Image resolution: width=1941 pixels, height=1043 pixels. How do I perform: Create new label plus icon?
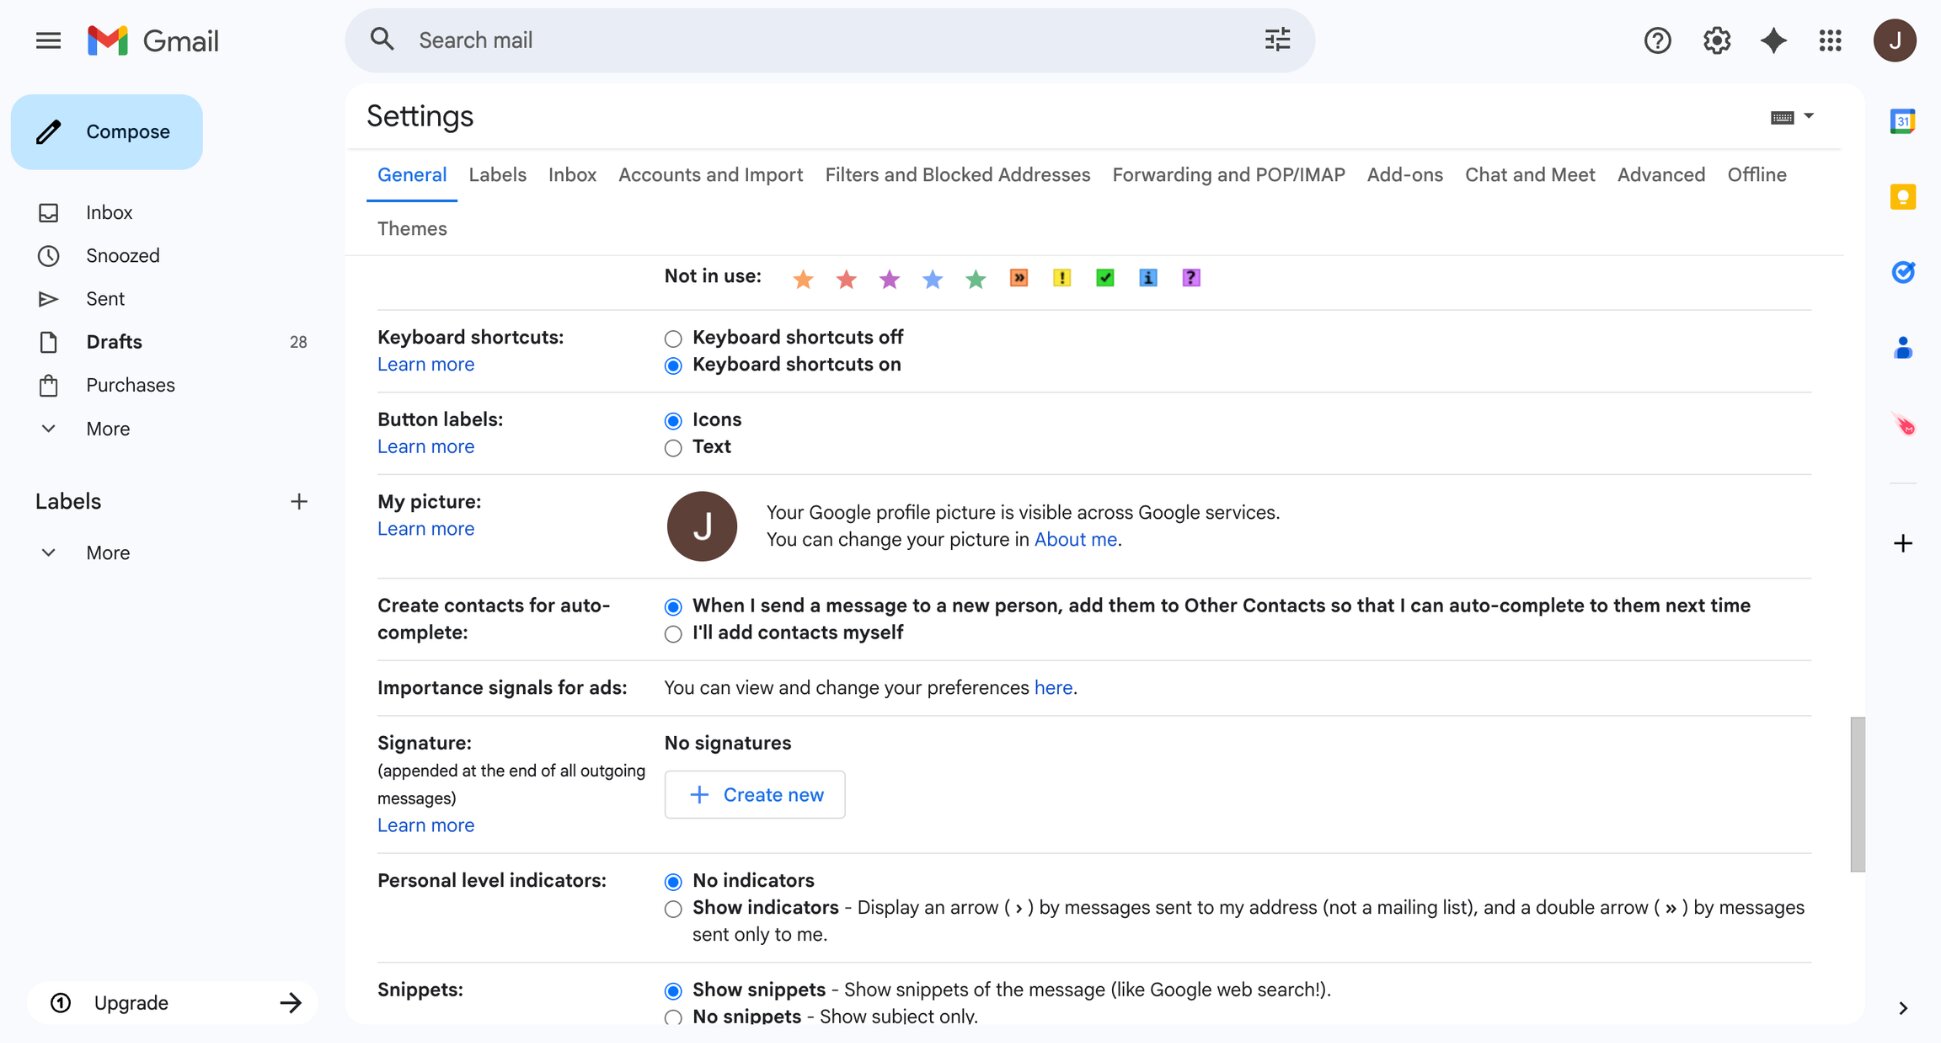coord(298,501)
